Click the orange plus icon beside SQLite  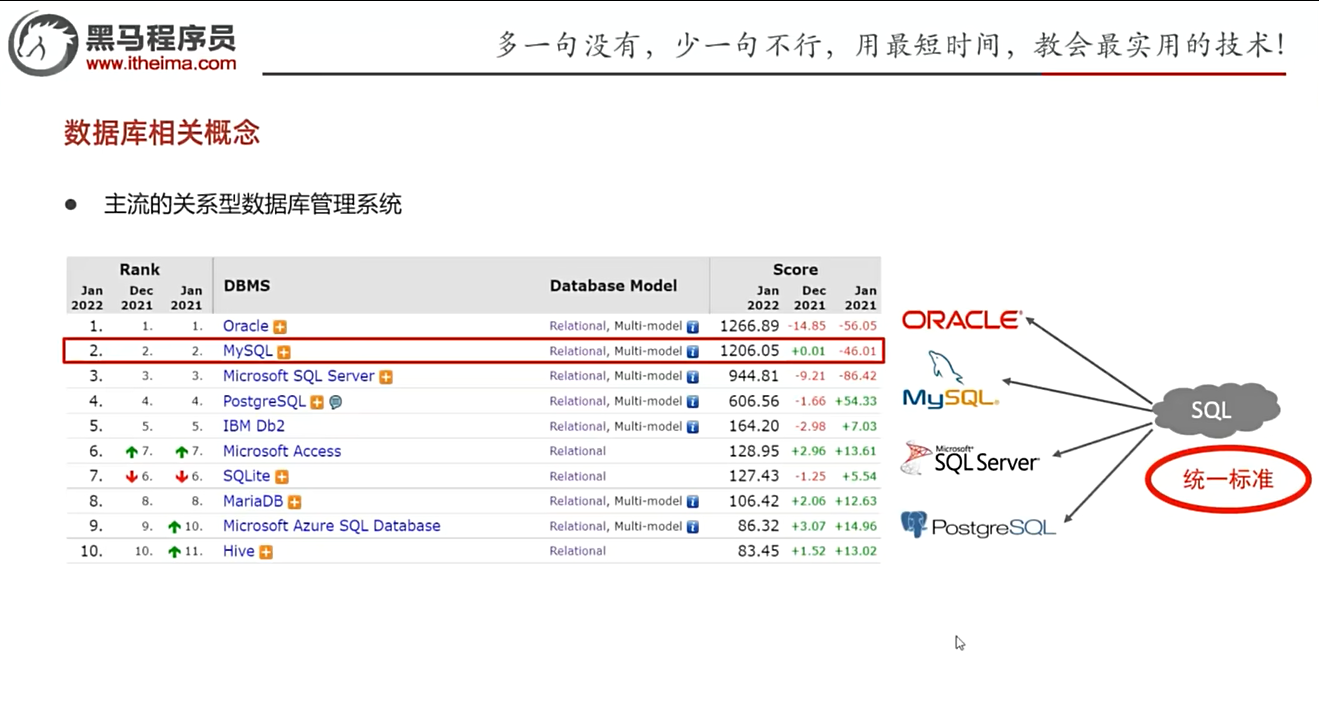pos(282,477)
